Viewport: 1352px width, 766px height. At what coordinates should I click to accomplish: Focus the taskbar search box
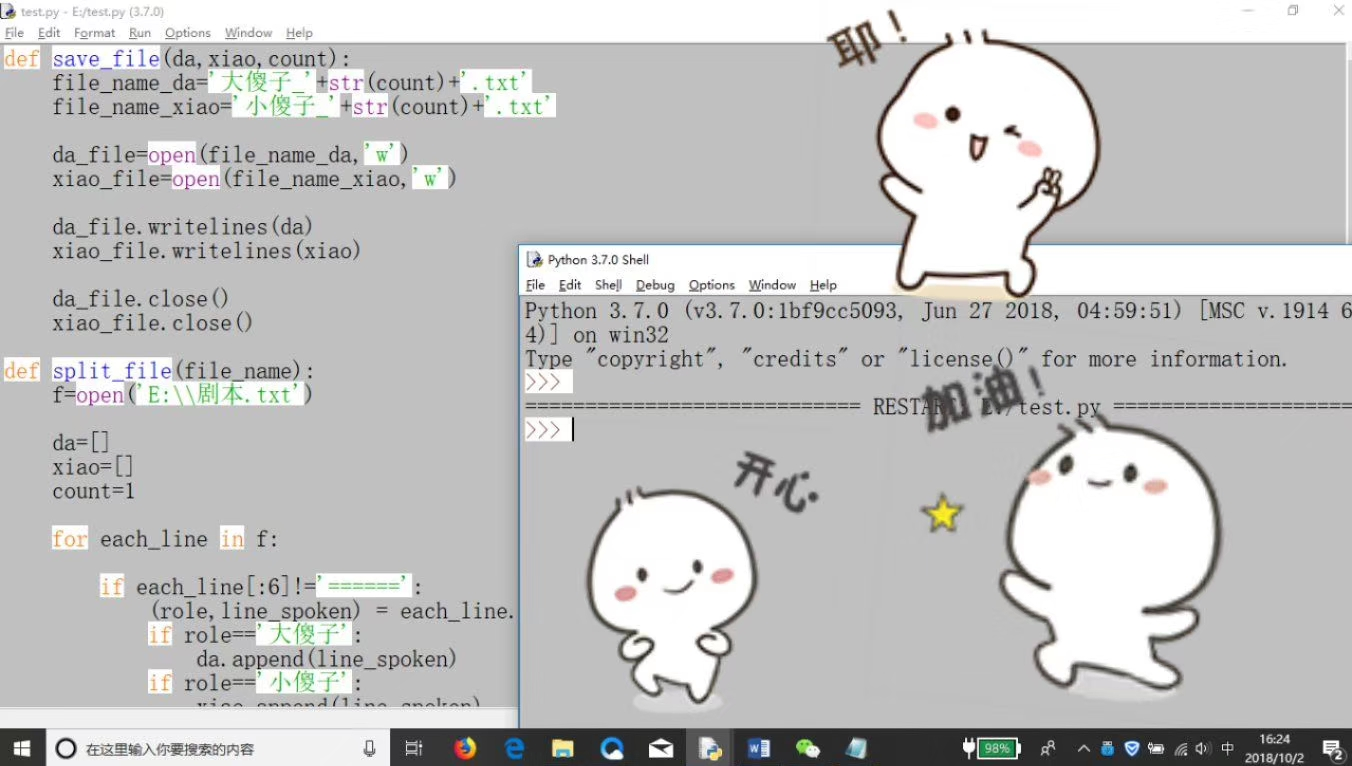(217, 748)
